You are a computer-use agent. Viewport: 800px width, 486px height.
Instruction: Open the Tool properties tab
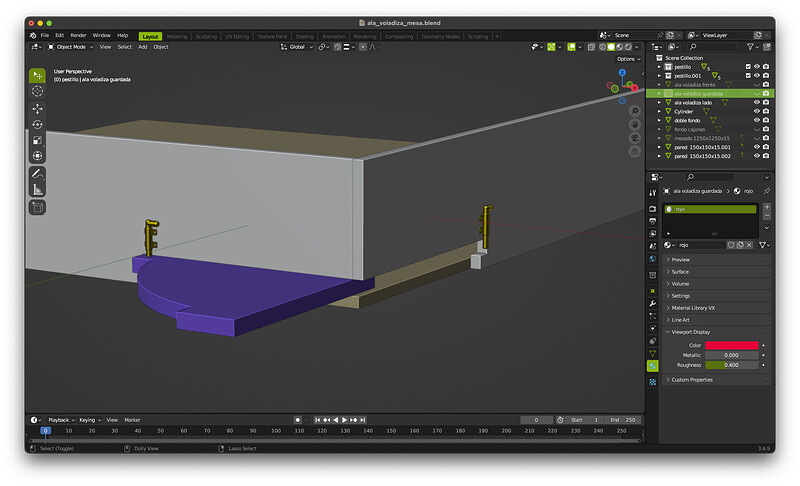(653, 193)
